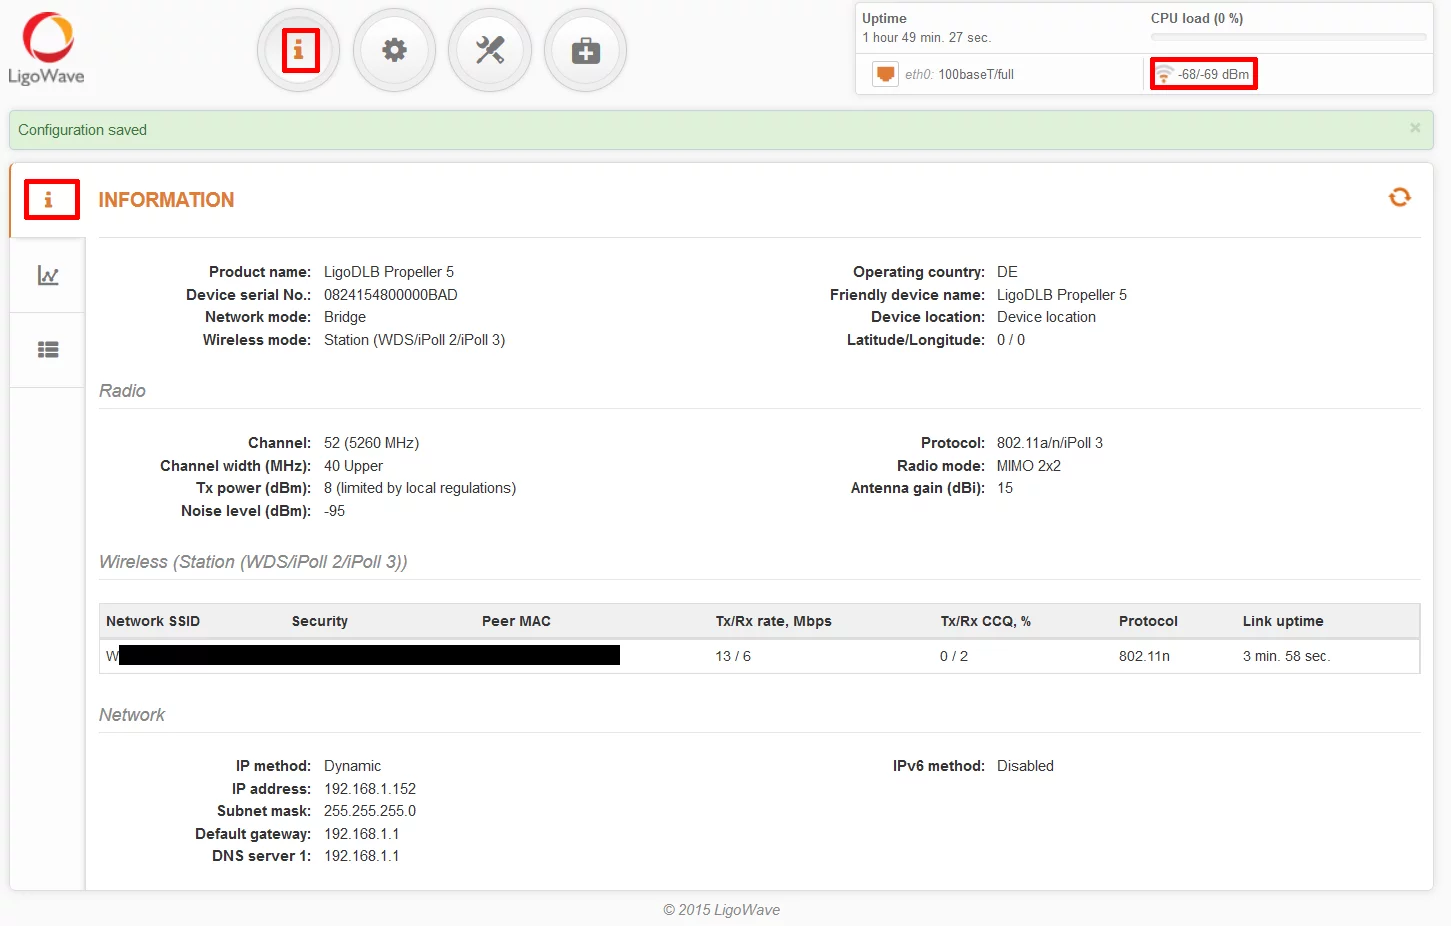Click the LigoWave logo

click(x=47, y=48)
